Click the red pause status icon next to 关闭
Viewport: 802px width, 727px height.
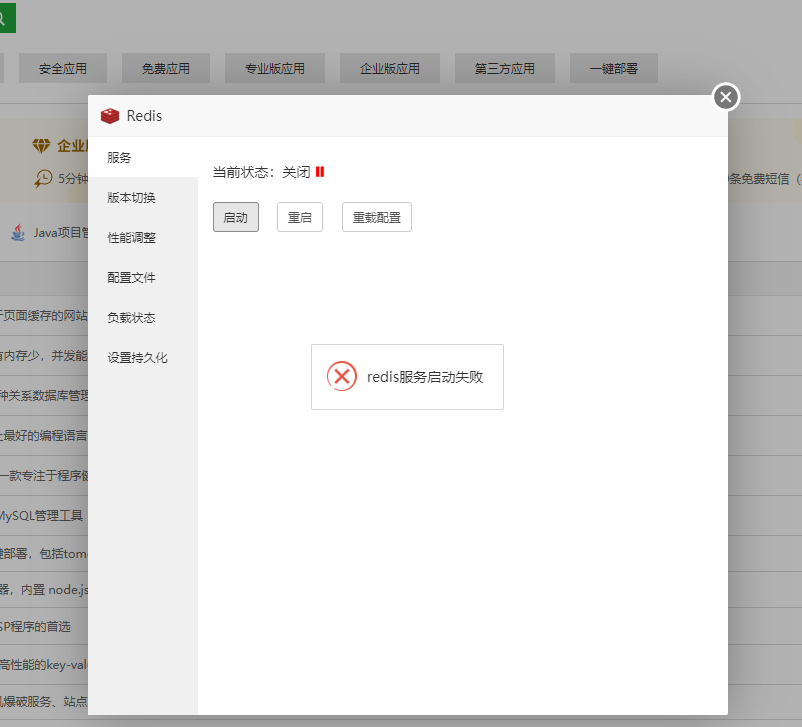click(320, 172)
